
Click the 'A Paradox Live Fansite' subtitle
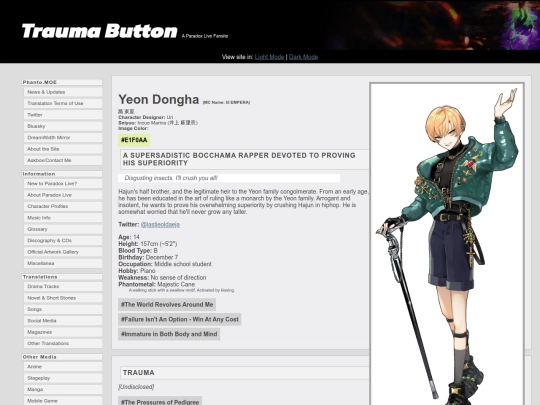click(x=205, y=36)
